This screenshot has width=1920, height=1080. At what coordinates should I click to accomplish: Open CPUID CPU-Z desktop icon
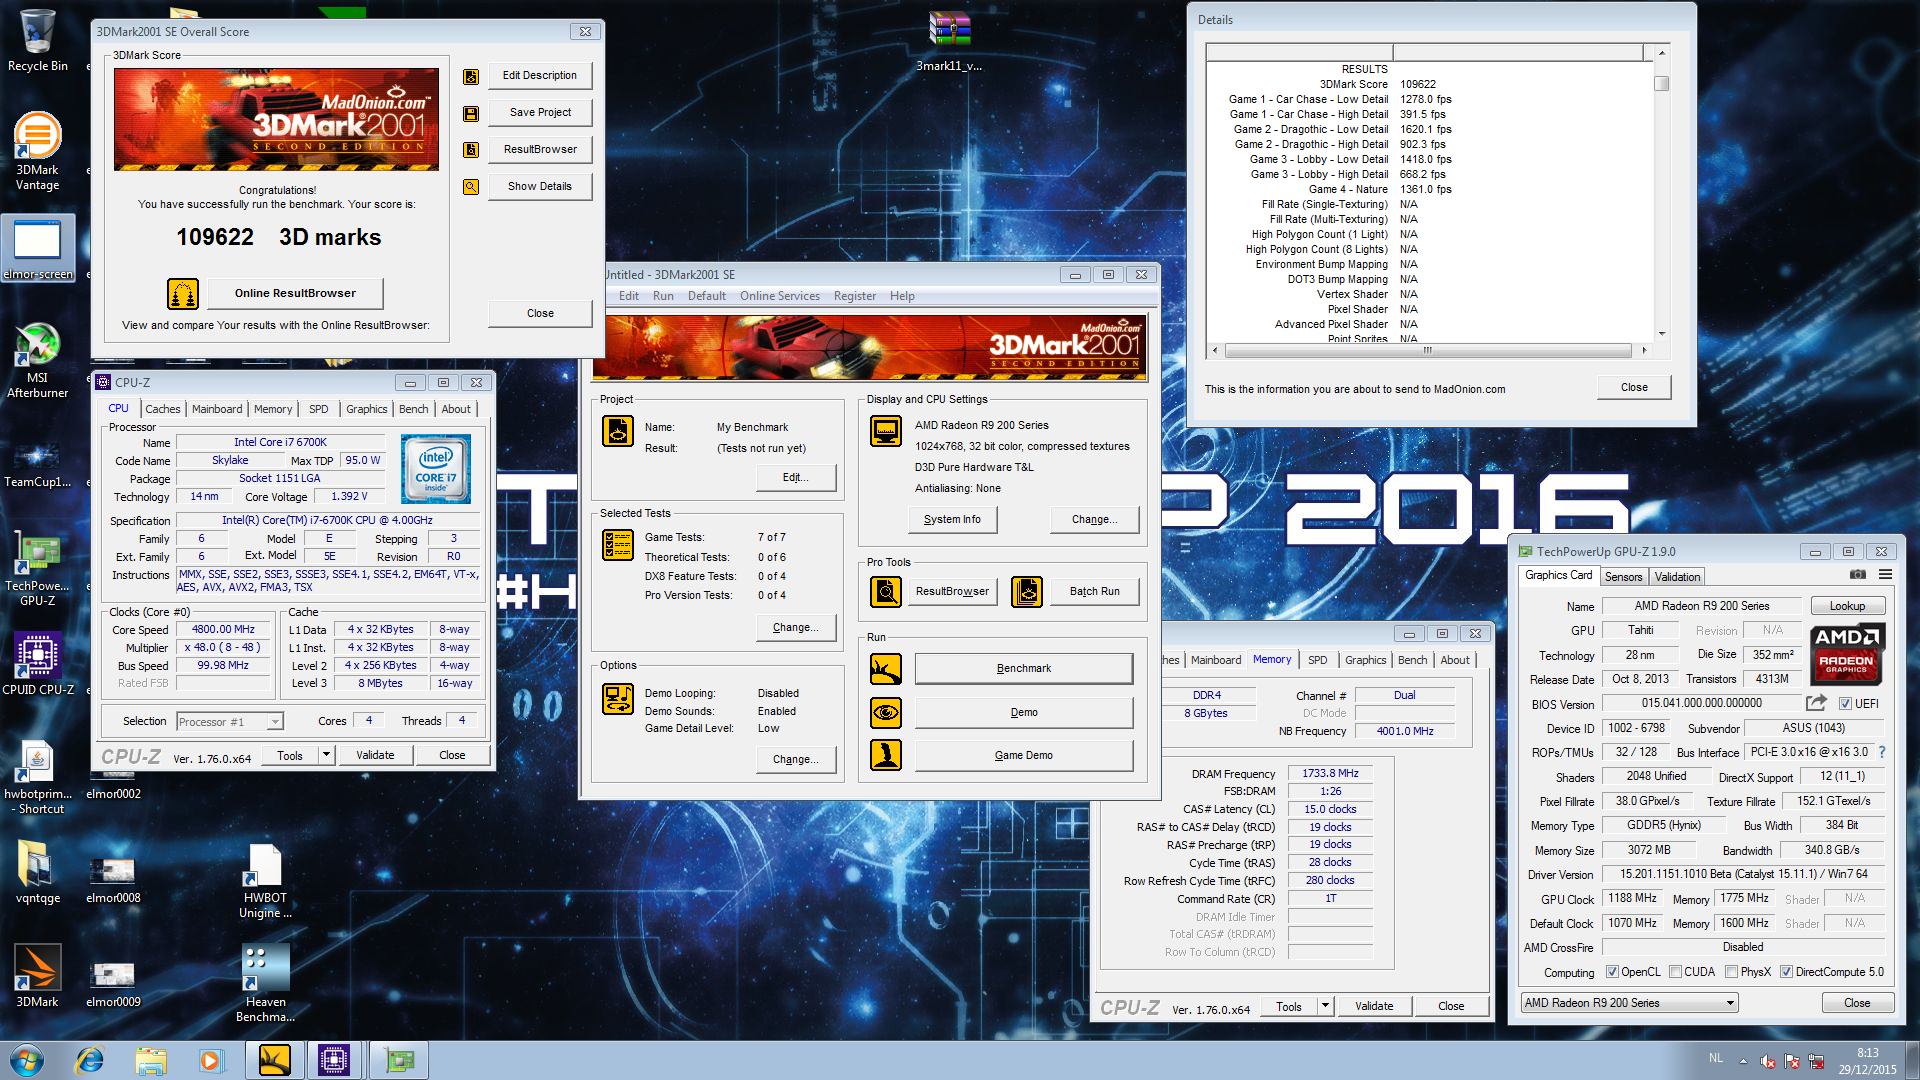click(38, 664)
